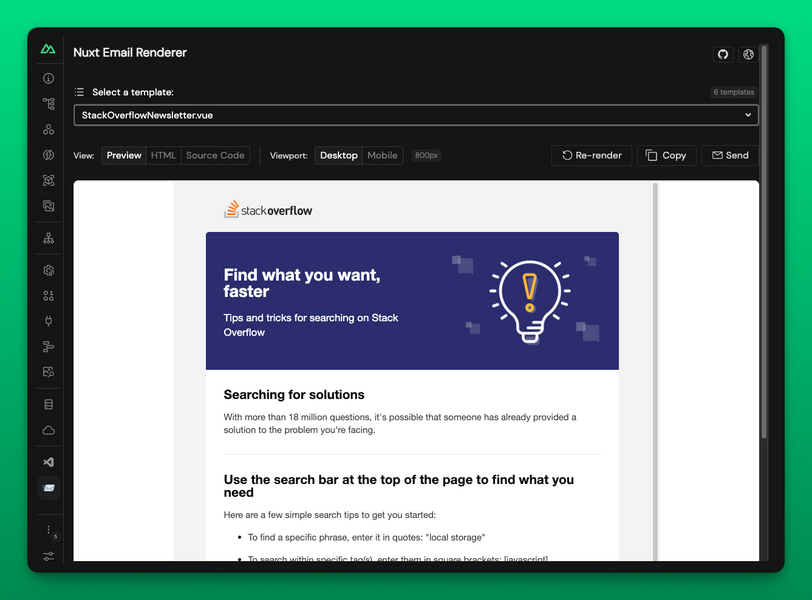Open the sliders settings icon at the bottom of the sidebar
The image size is (812, 600).
pos(48,556)
